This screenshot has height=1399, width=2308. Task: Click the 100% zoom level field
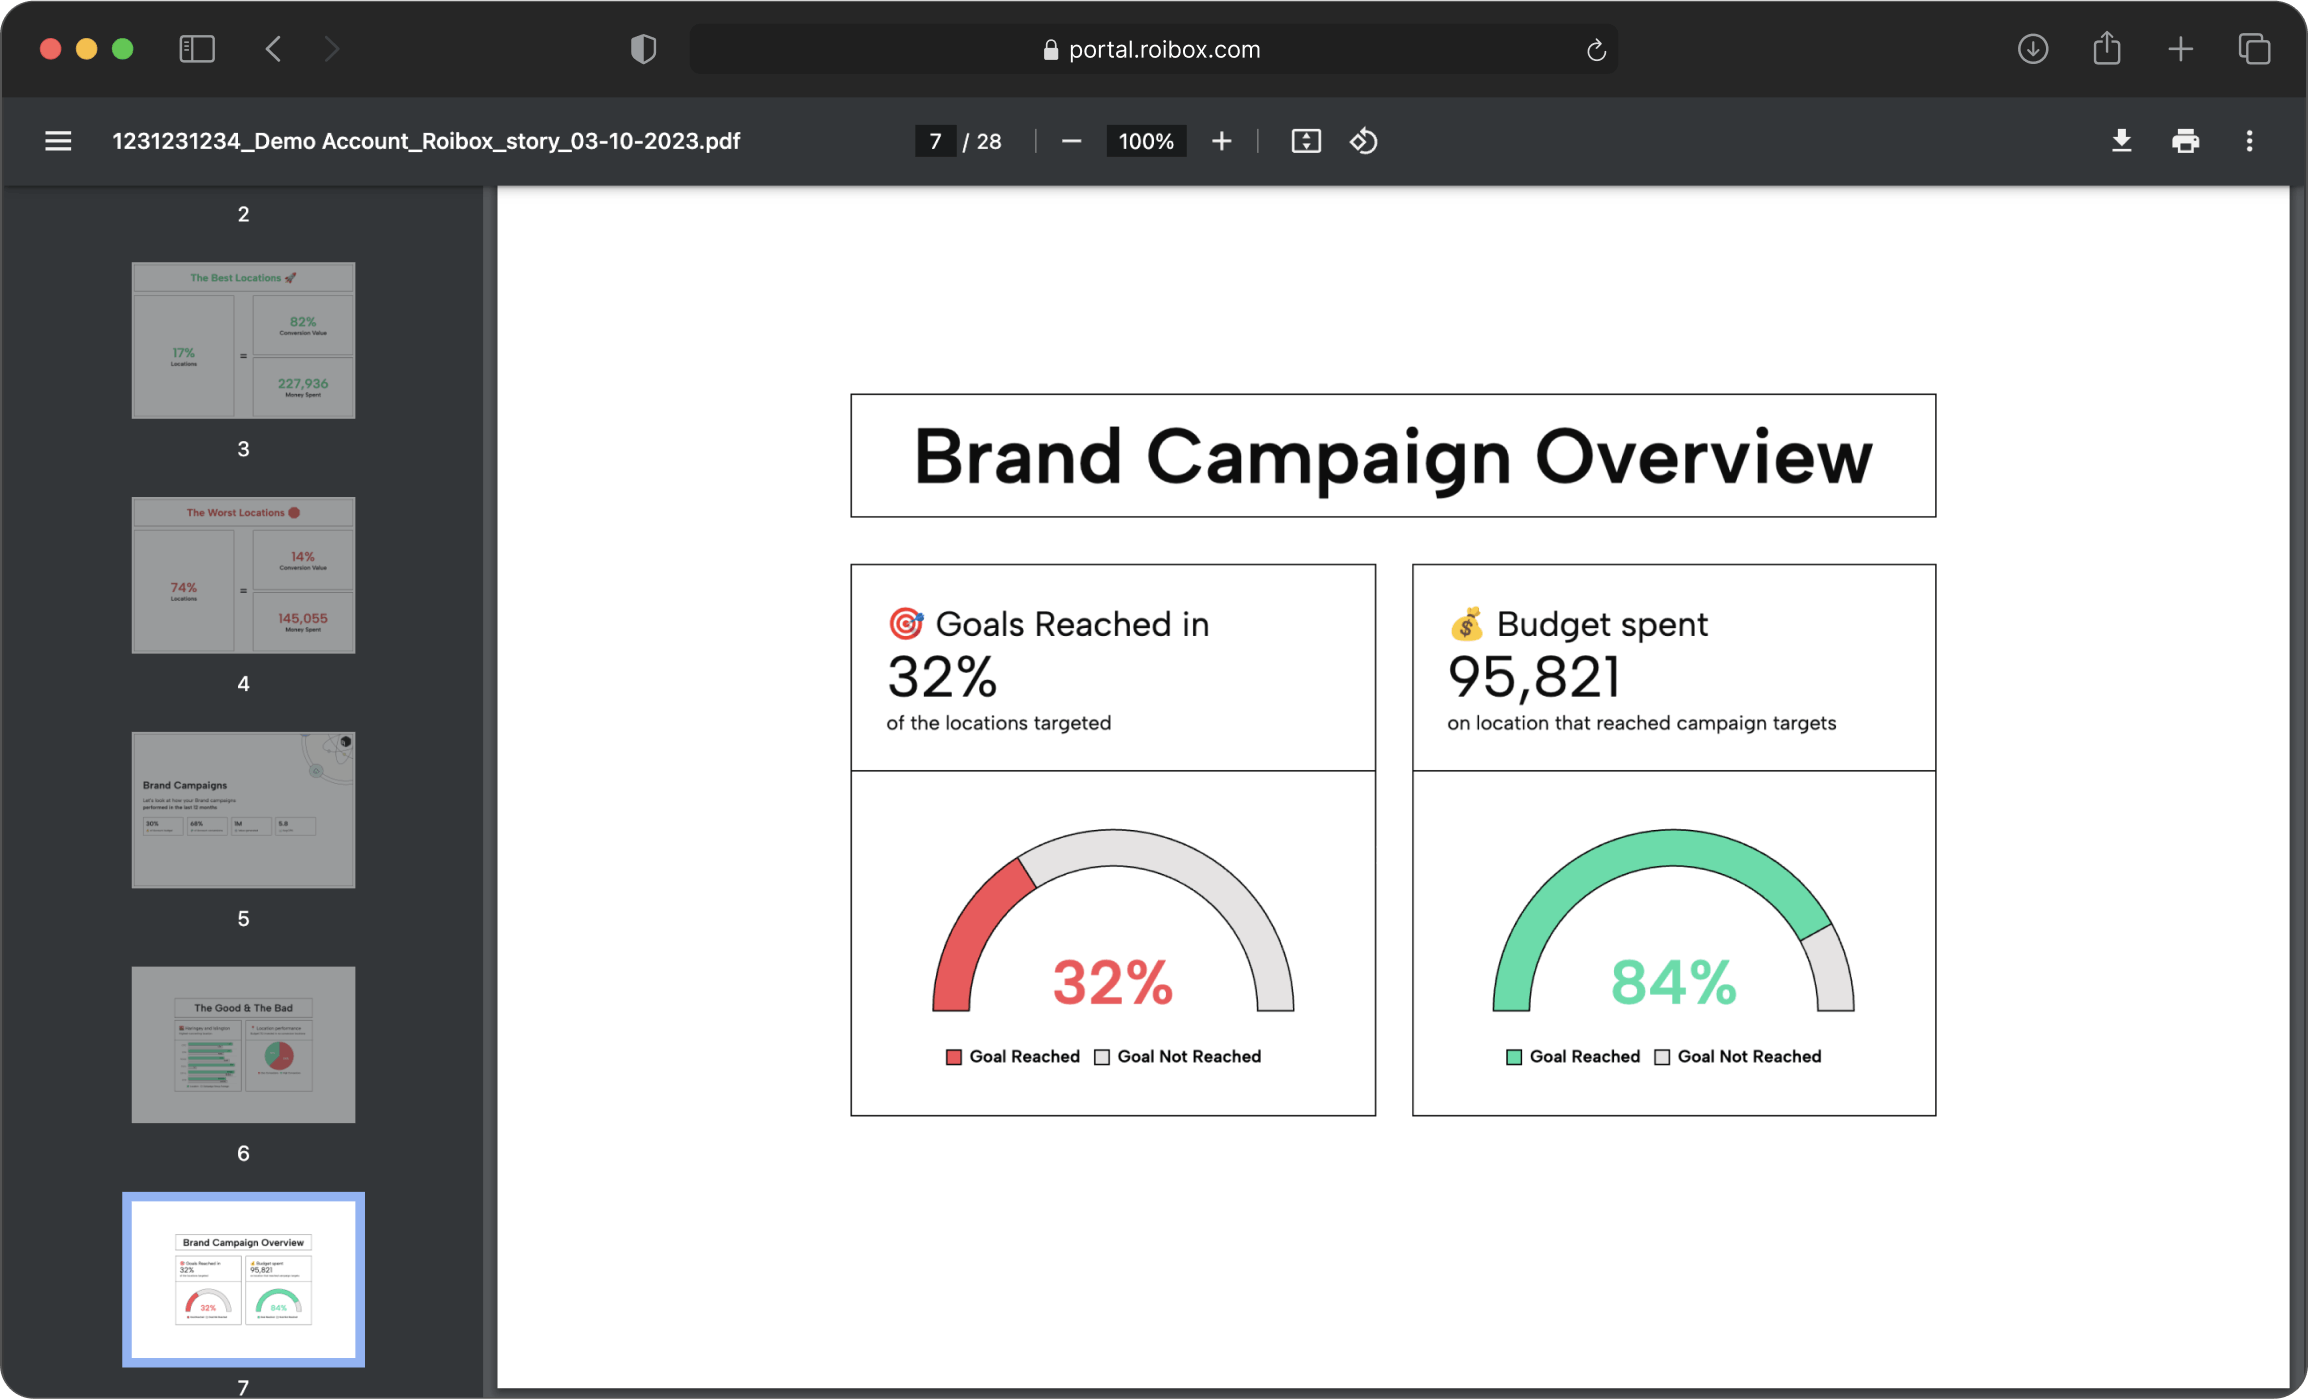click(x=1146, y=141)
